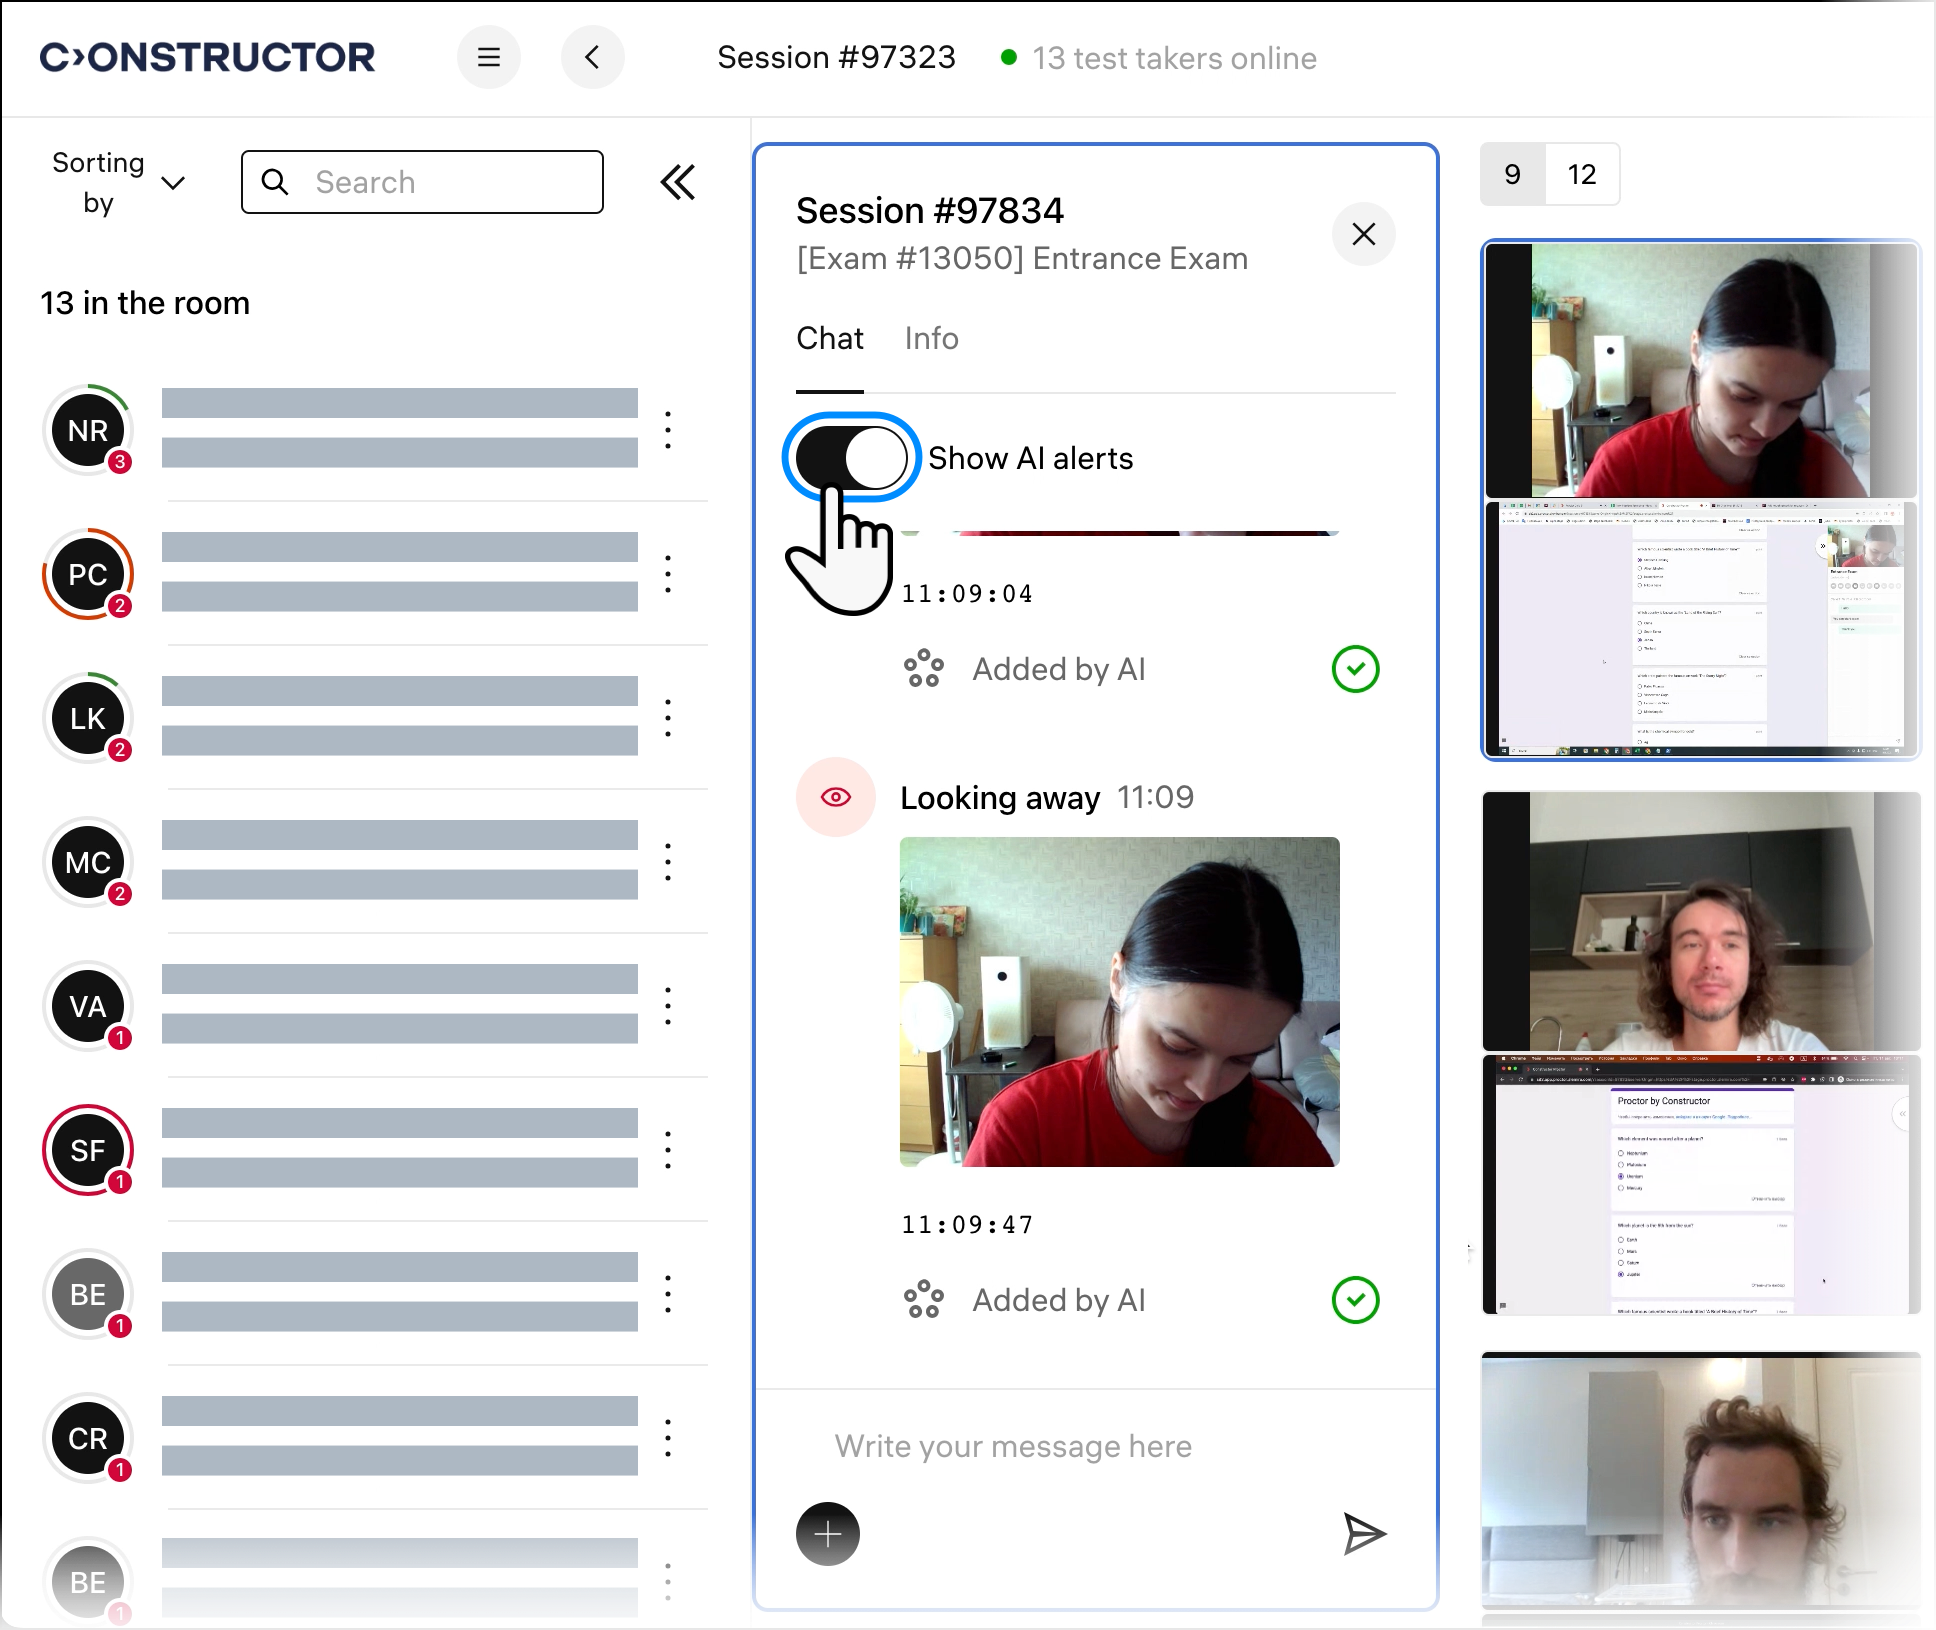Click the send message arrow icon
This screenshot has width=1936, height=1630.
tap(1363, 1534)
